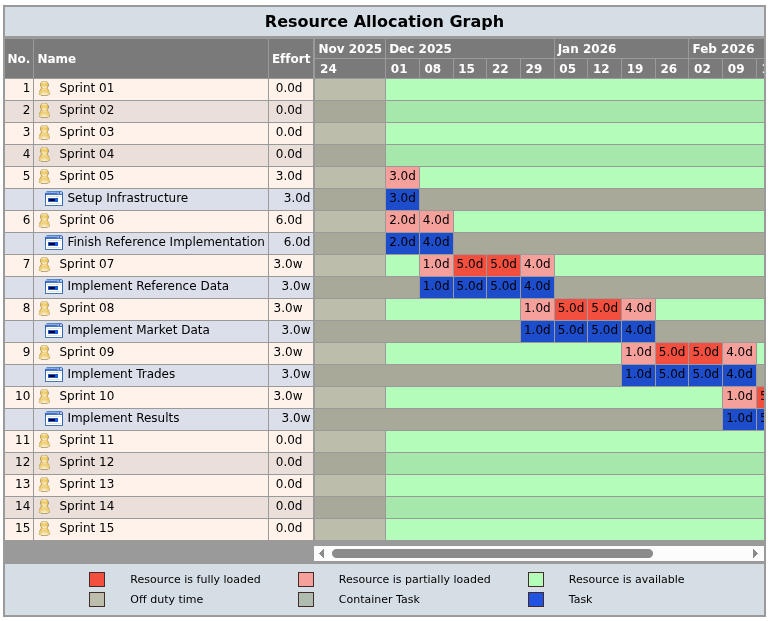Click the blue 4.0d bar for Implement Trades
Image resolution: width=770 pixels, height=621 pixels.
pyautogui.click(x=740, y=375)
